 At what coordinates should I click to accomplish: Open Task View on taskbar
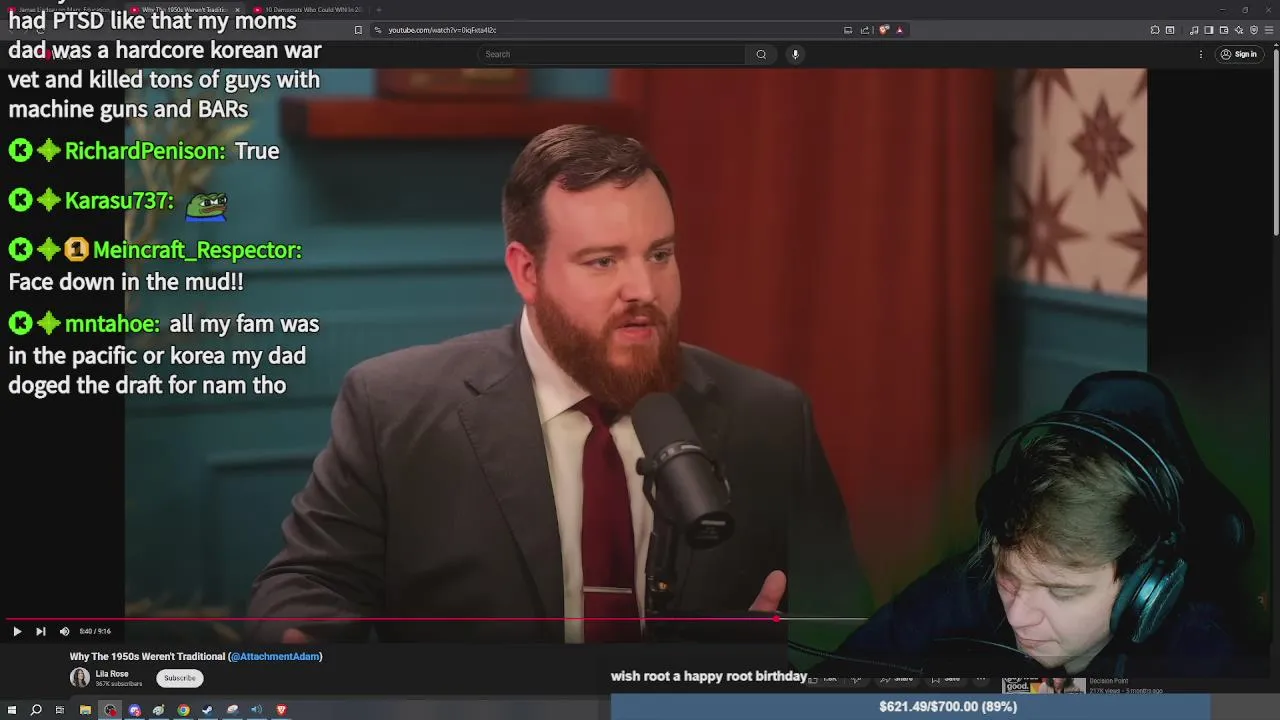tap(60, 710)
